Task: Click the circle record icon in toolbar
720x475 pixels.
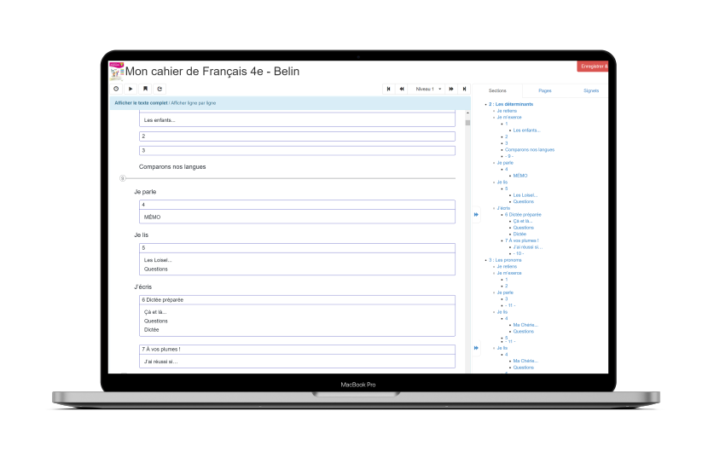Action: 116,89
